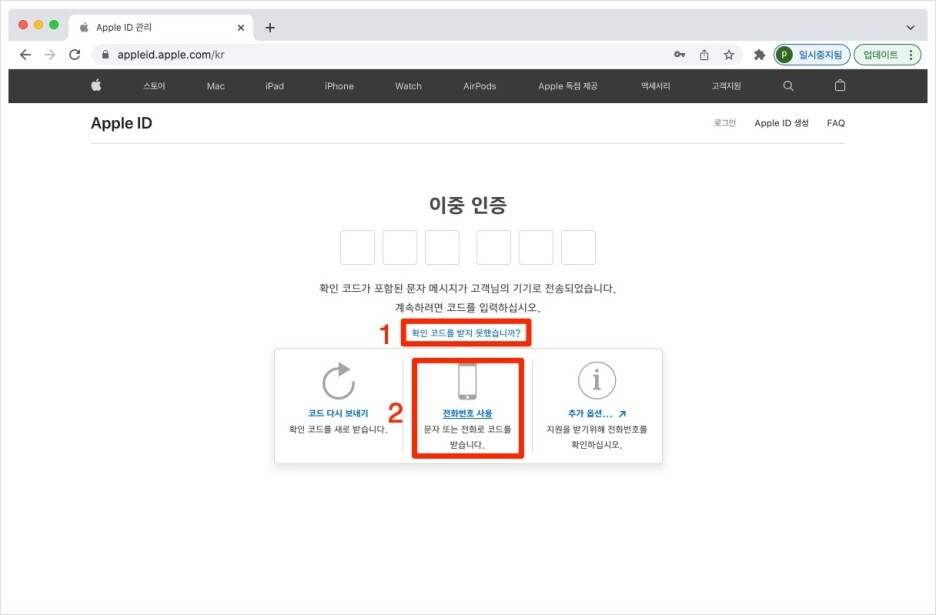
Task: Click the info circle icon for 추가 옵션
Action: coord(596,380)
